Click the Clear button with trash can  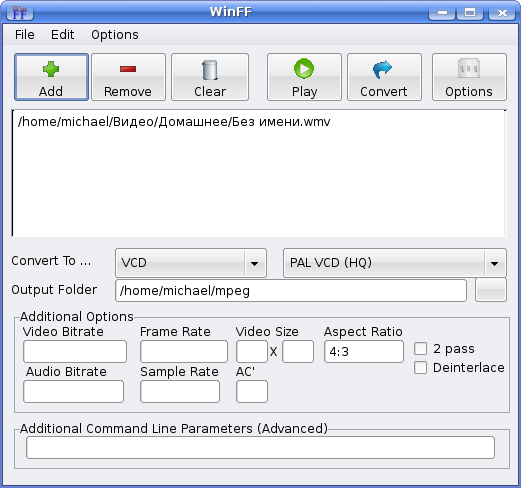[x=210, y=77]
